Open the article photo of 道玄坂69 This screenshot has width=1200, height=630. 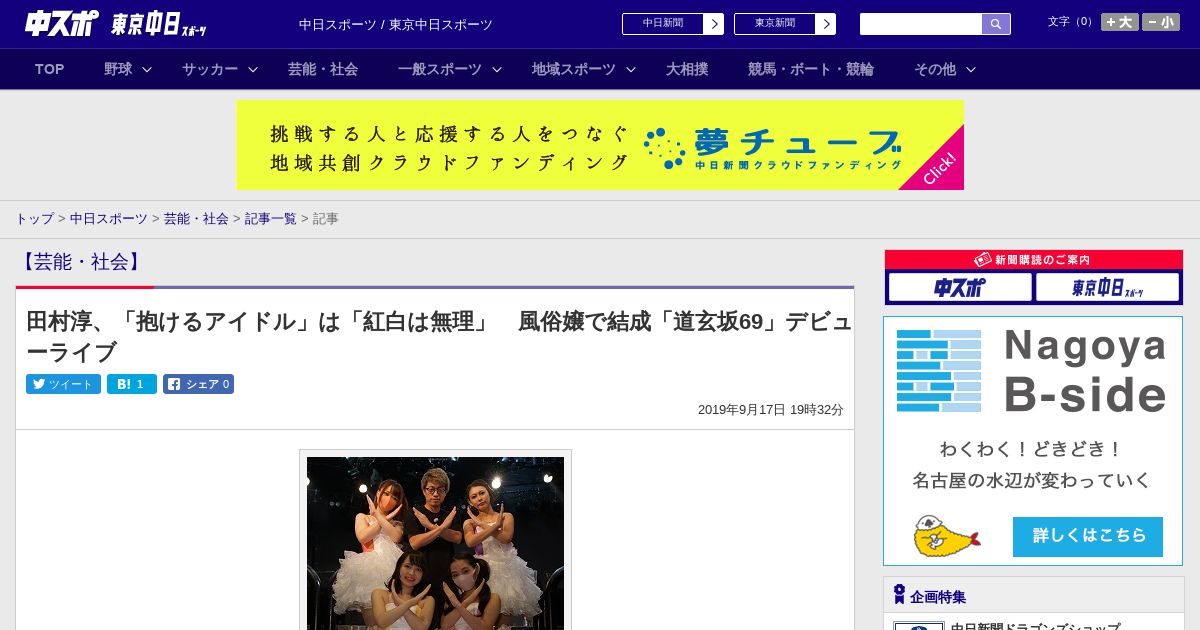[x=435, y=543]
